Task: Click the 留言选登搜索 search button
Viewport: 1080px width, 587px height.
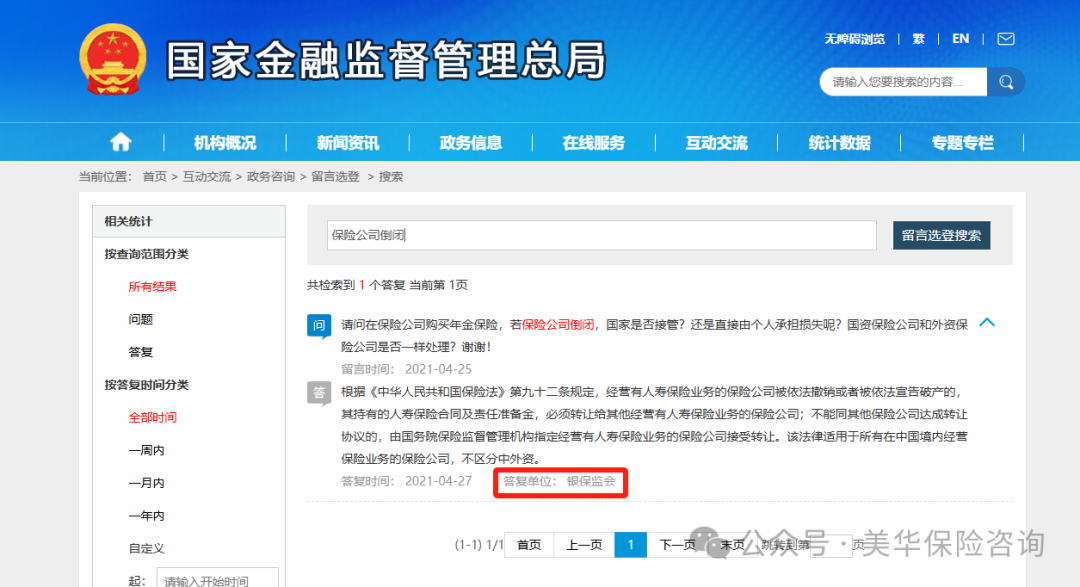Action: [941, 235]
